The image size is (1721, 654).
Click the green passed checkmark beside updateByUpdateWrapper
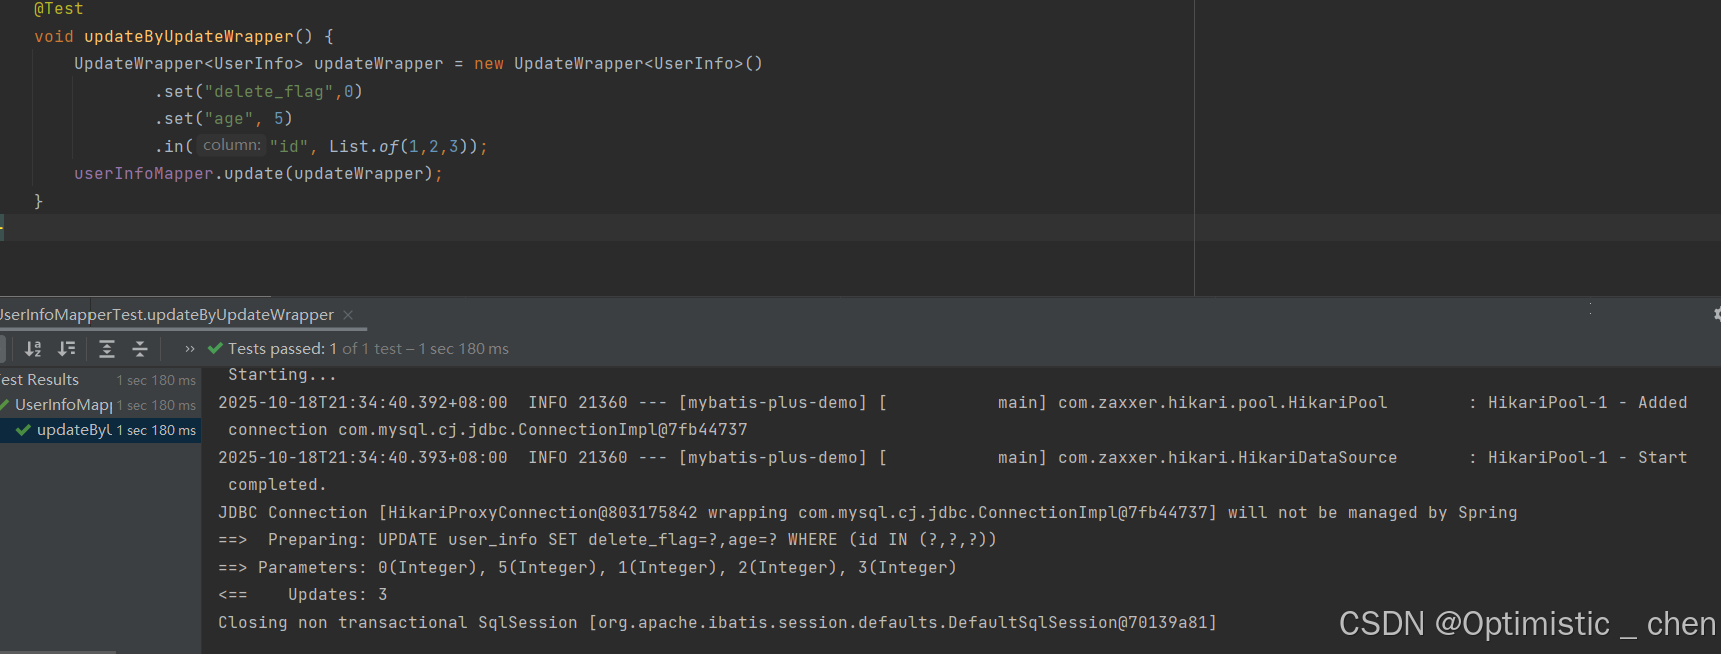(x=23, y=430)
